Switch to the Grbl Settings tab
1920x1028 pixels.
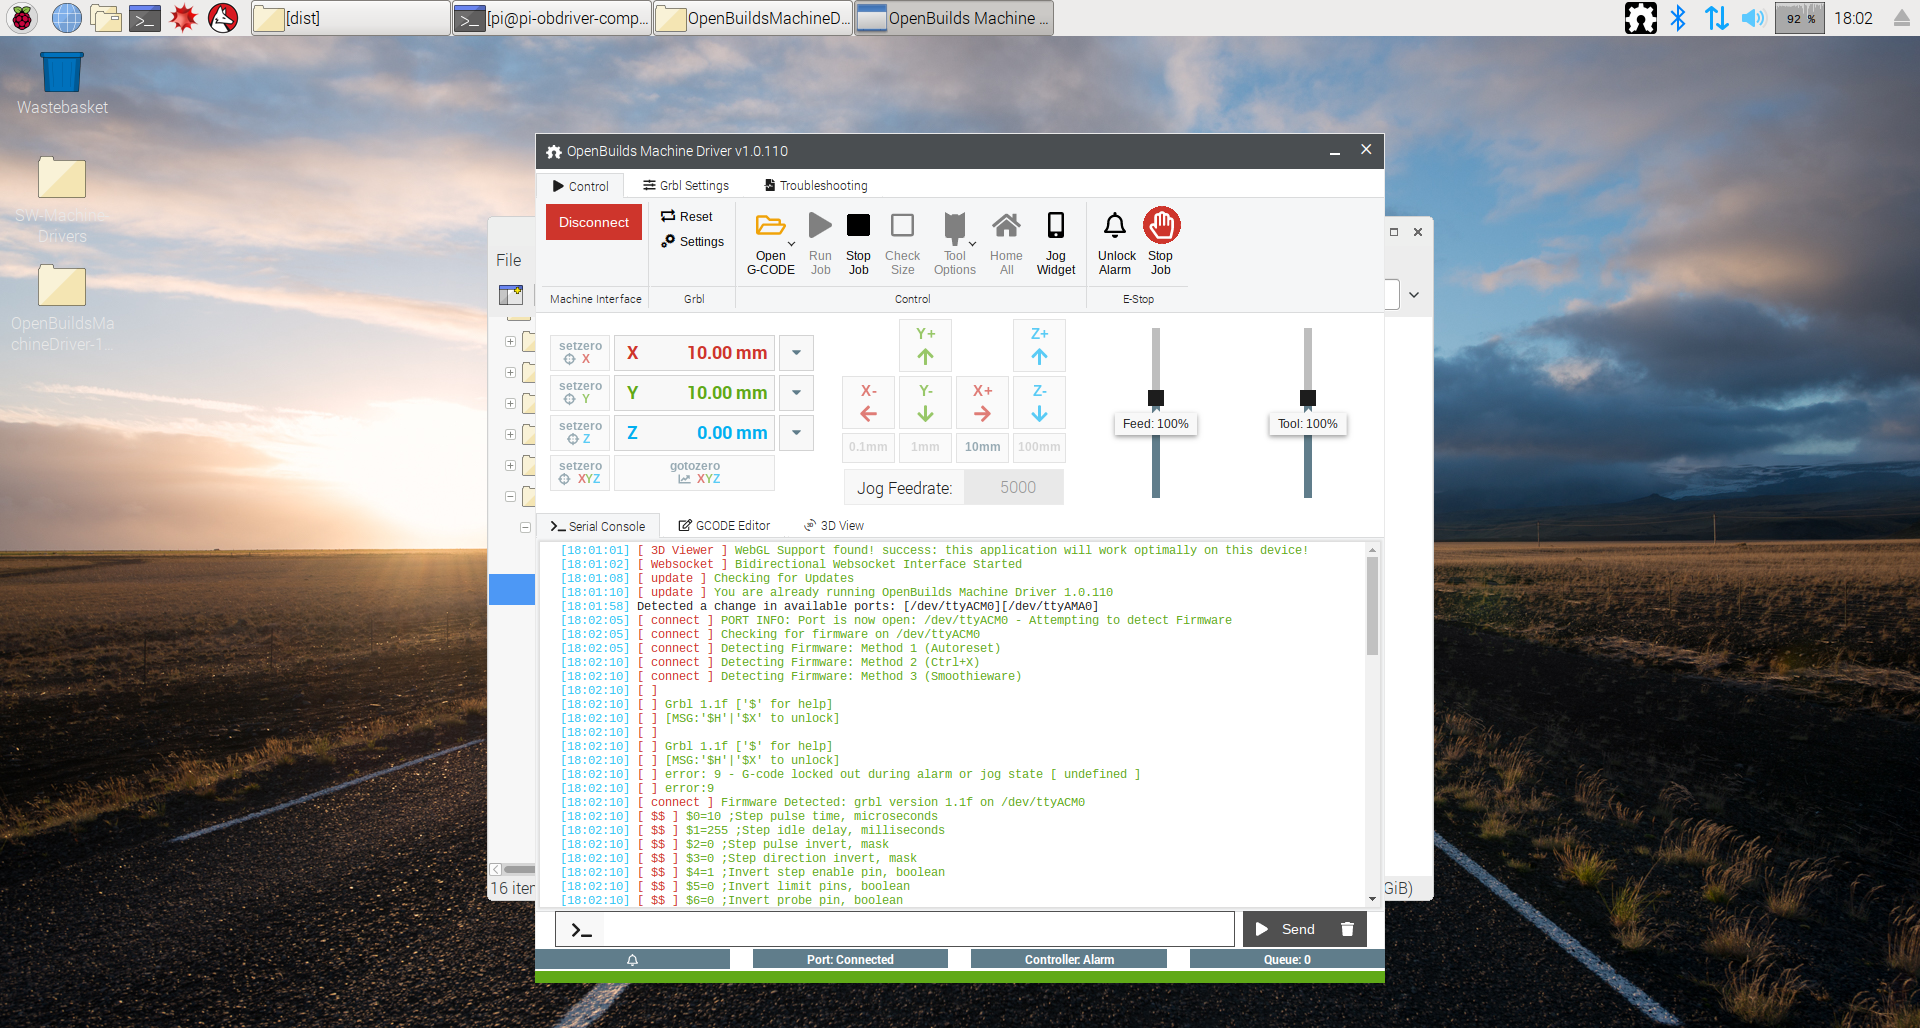click(686, 186)
